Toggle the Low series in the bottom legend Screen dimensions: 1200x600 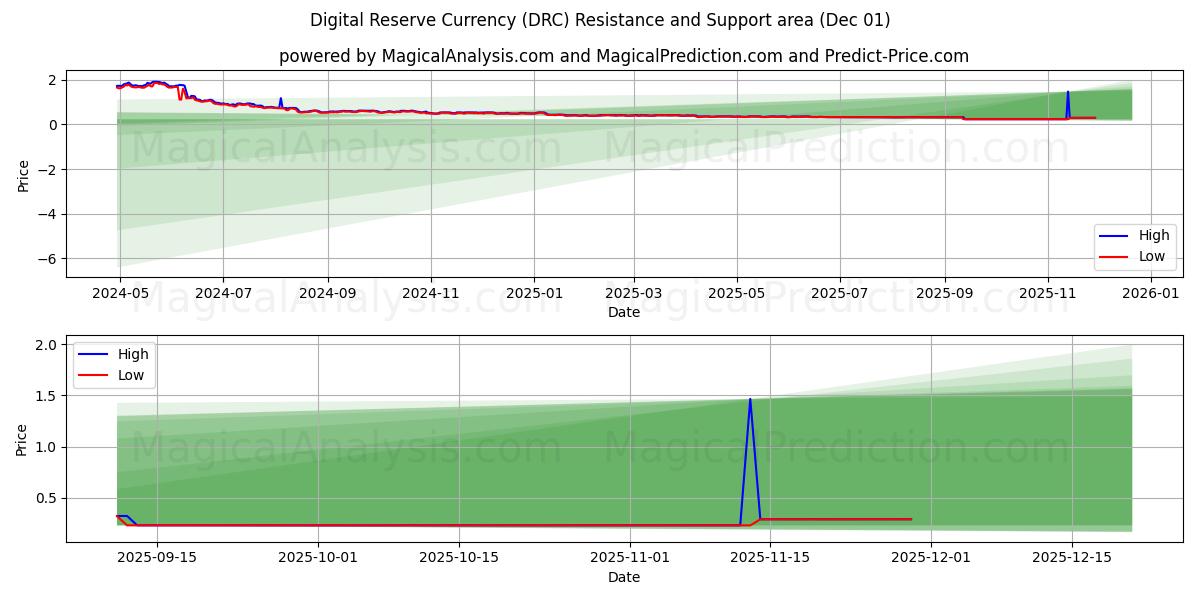click(130, 374)
